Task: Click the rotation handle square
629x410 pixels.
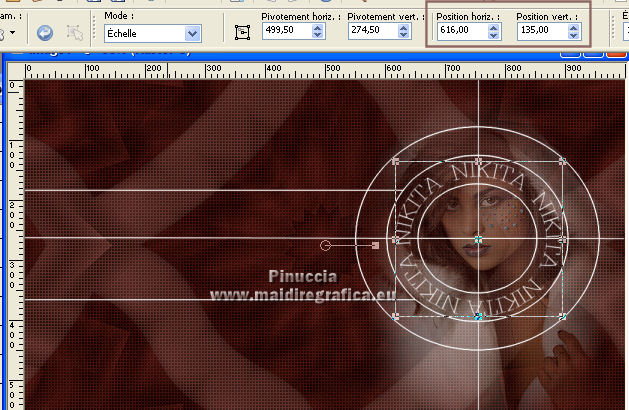Action: 375,245
